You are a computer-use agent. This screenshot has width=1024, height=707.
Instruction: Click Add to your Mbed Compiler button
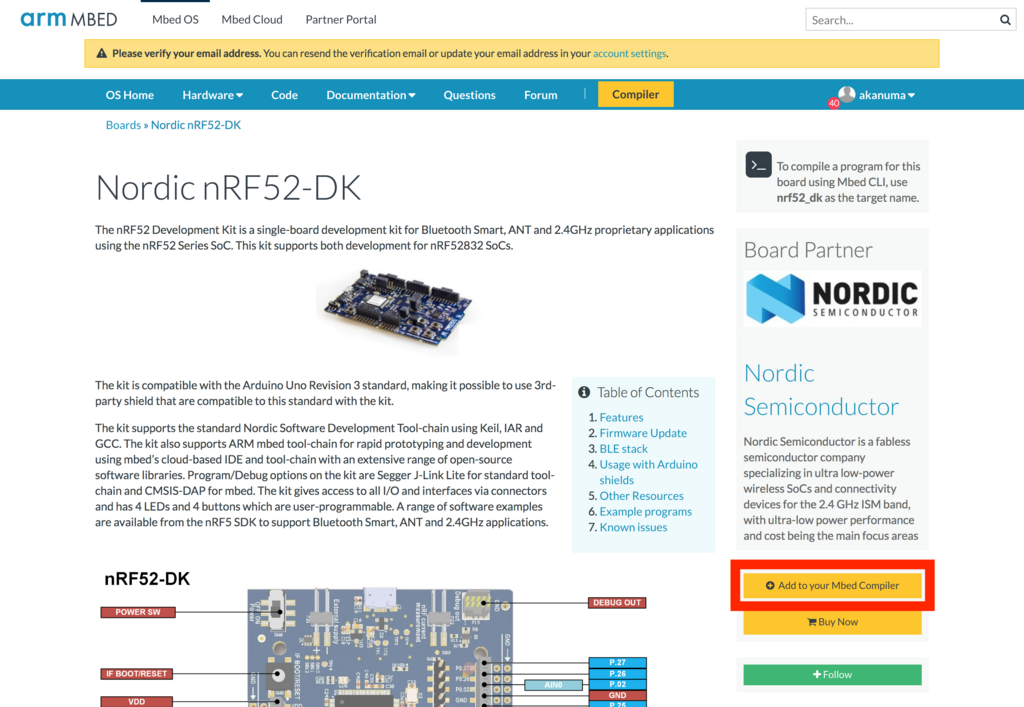[x=833, y=586]
